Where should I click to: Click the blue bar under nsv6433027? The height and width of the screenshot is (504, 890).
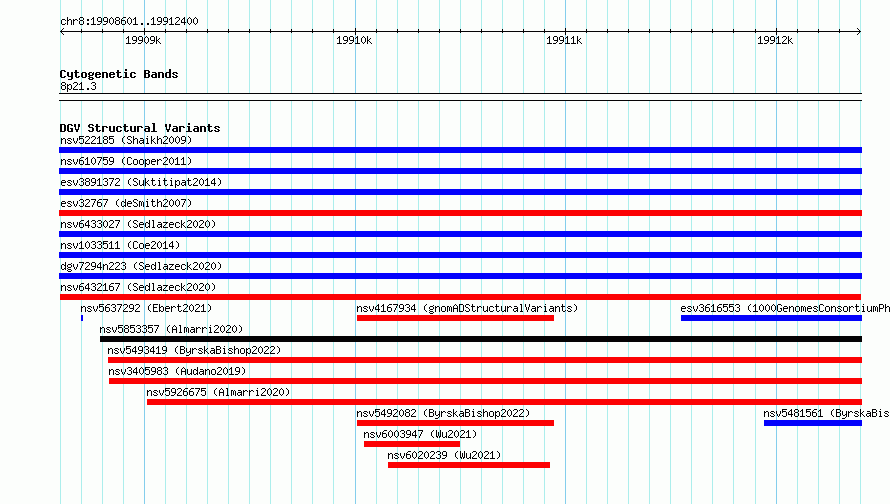pos(460,234)
